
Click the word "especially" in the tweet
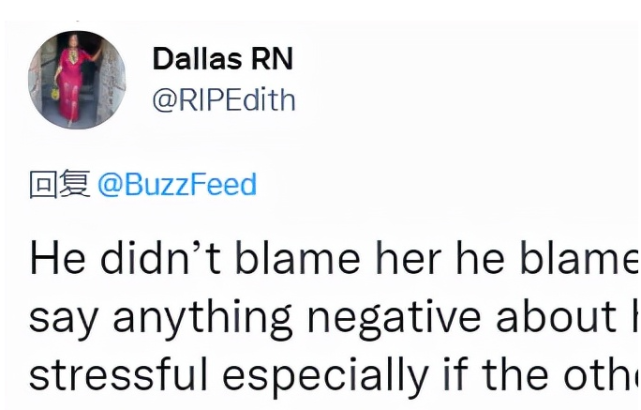point(320,374)
